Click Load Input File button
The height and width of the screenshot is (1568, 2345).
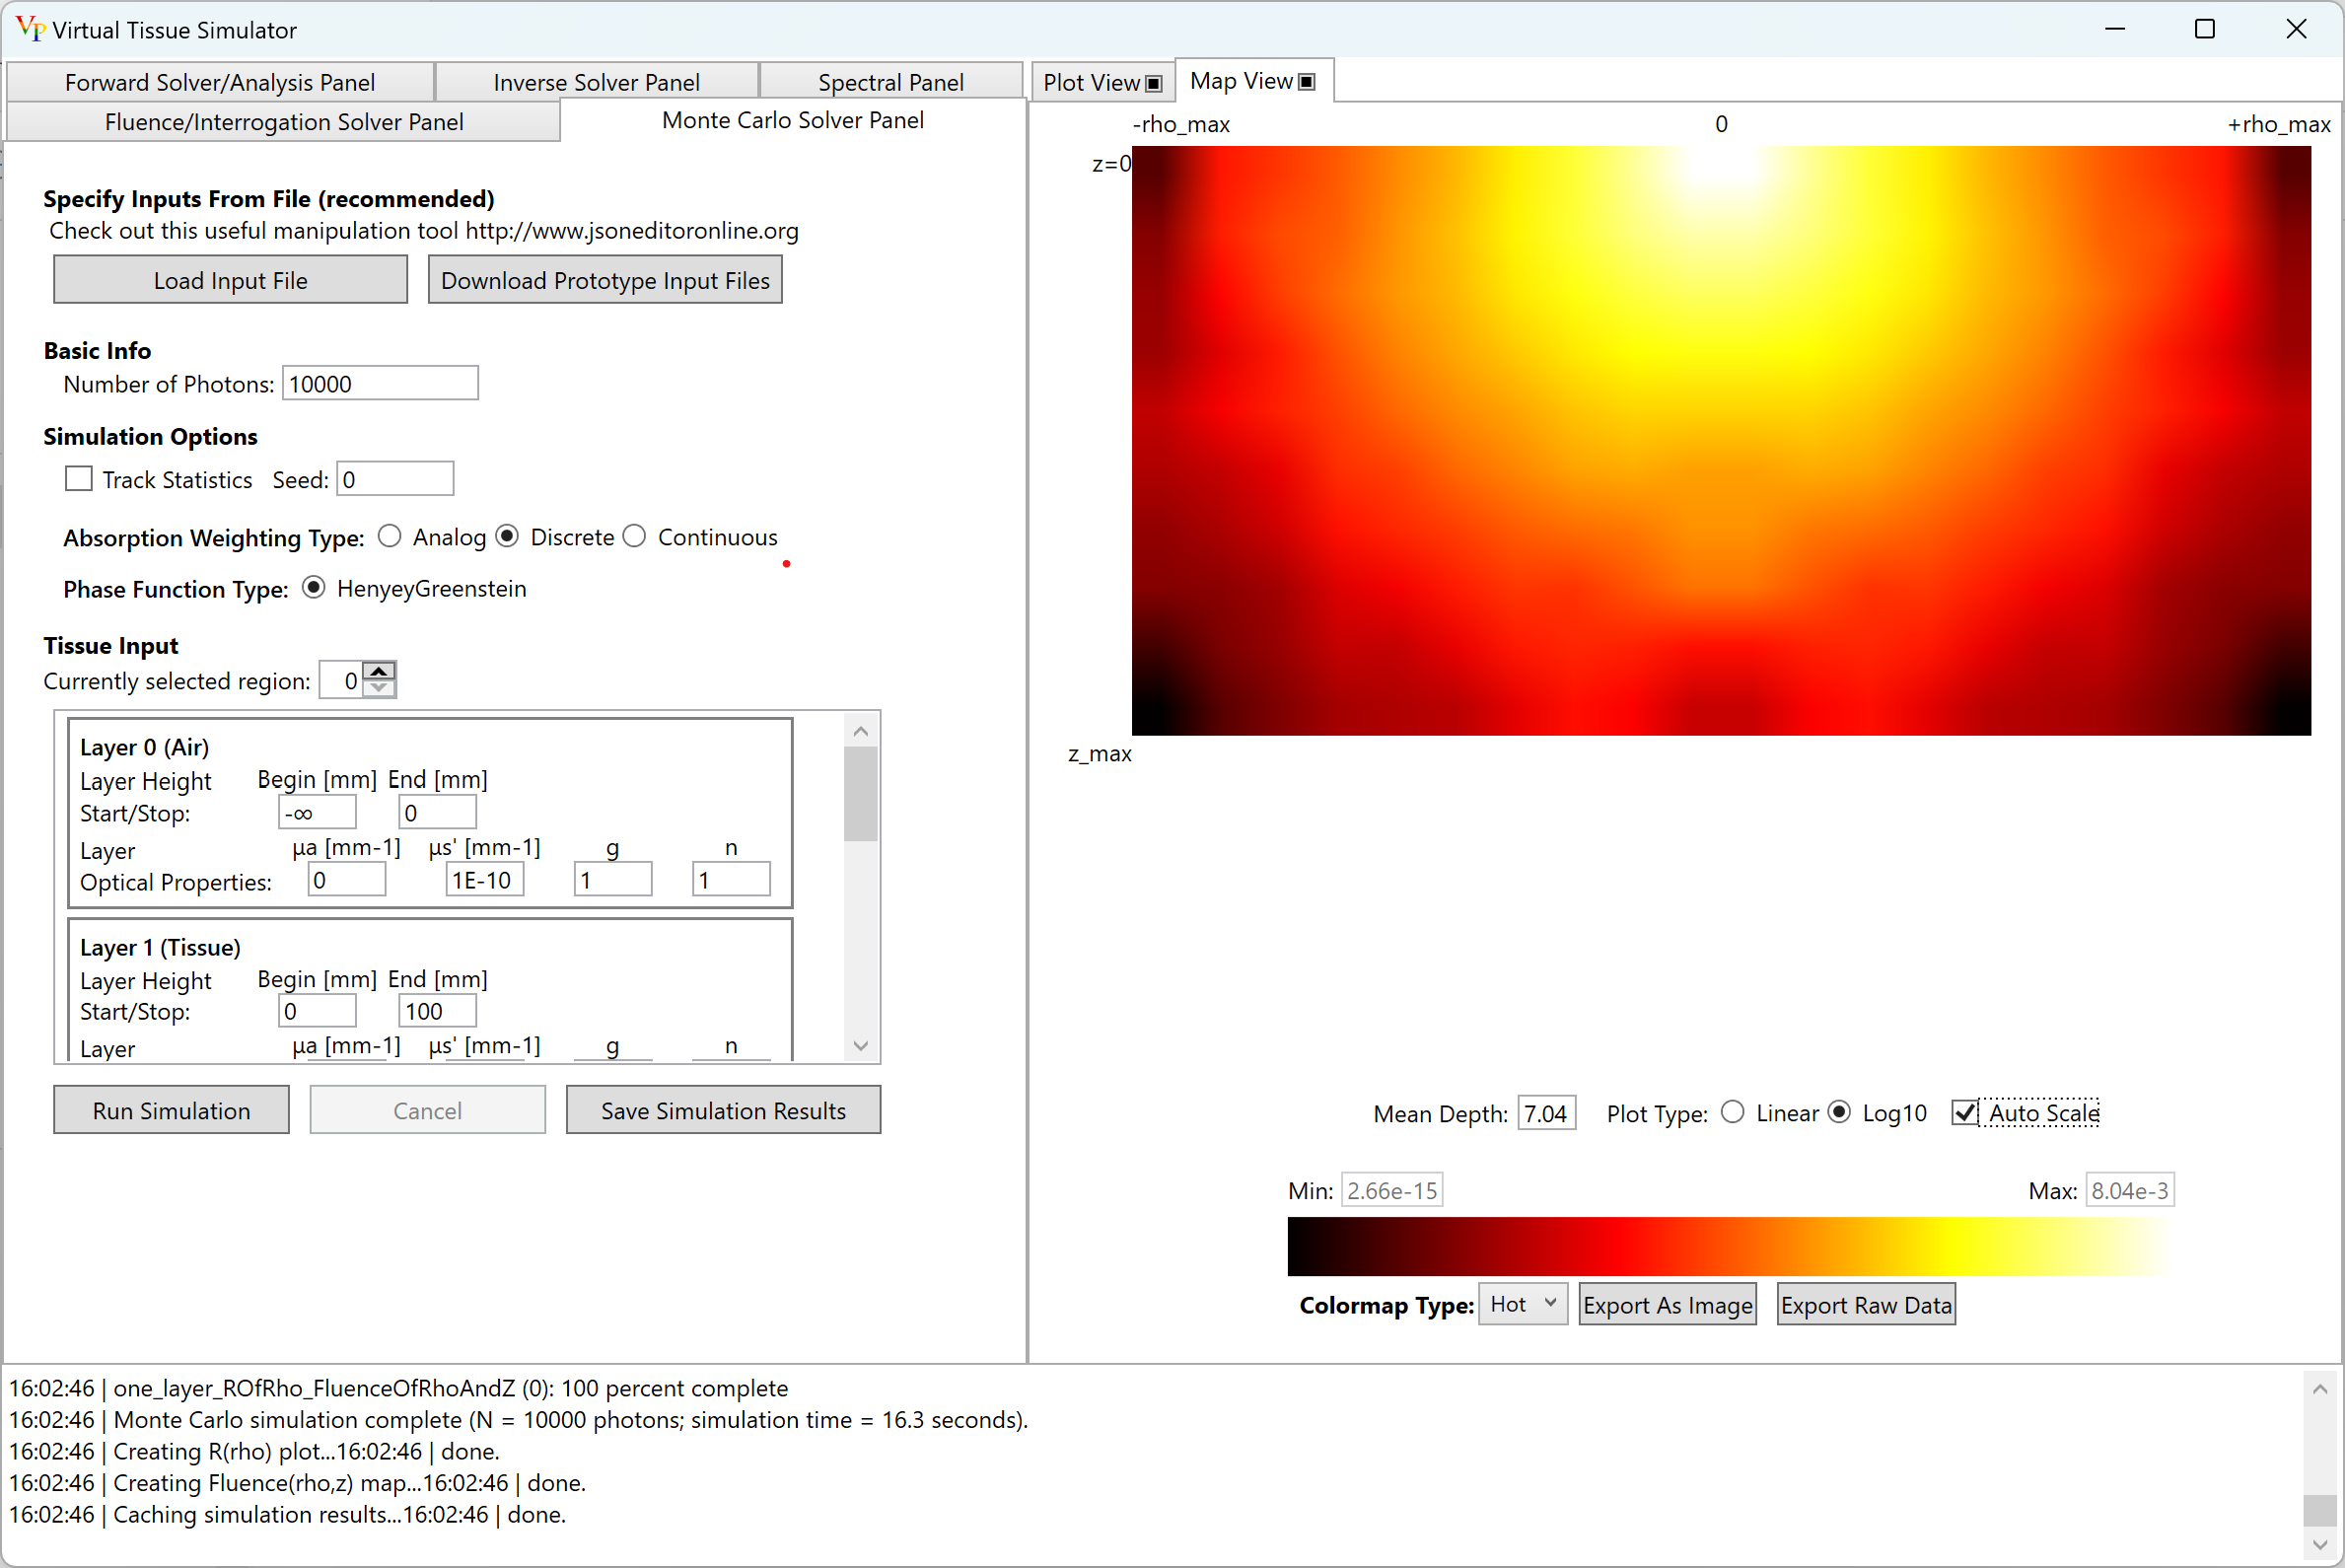pyautogui.click(x=231, y=280)
